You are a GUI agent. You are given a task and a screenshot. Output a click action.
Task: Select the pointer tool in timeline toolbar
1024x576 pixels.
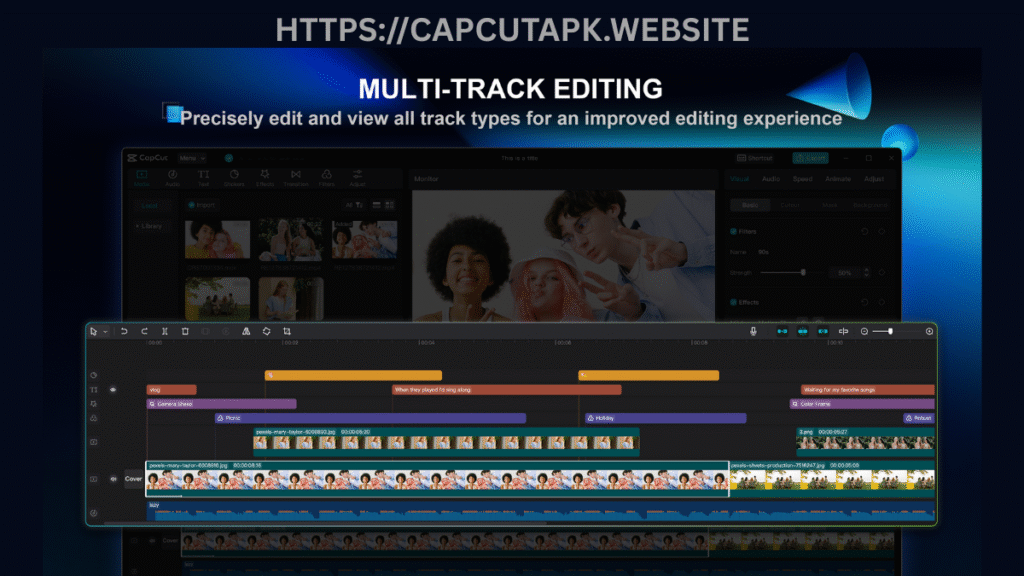point(93,332)
